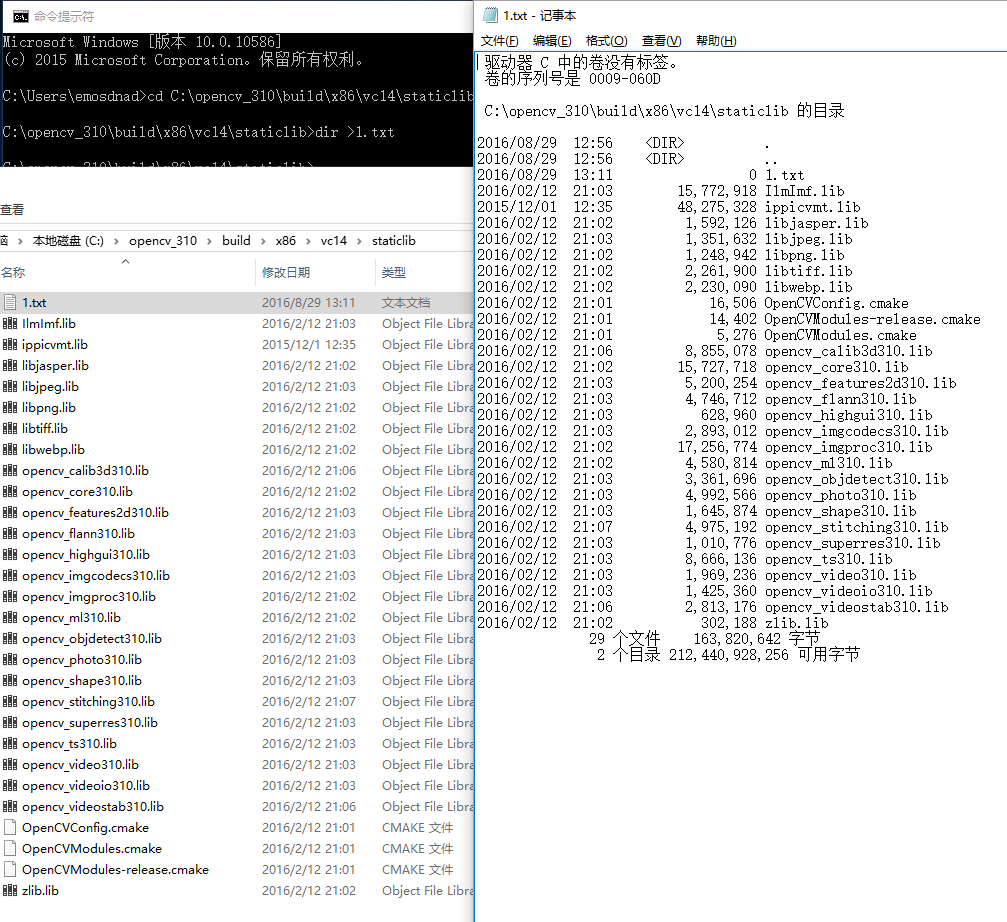
Task: Click the OpenCVModules-release.cmake file icon
Action: [10, 869]
